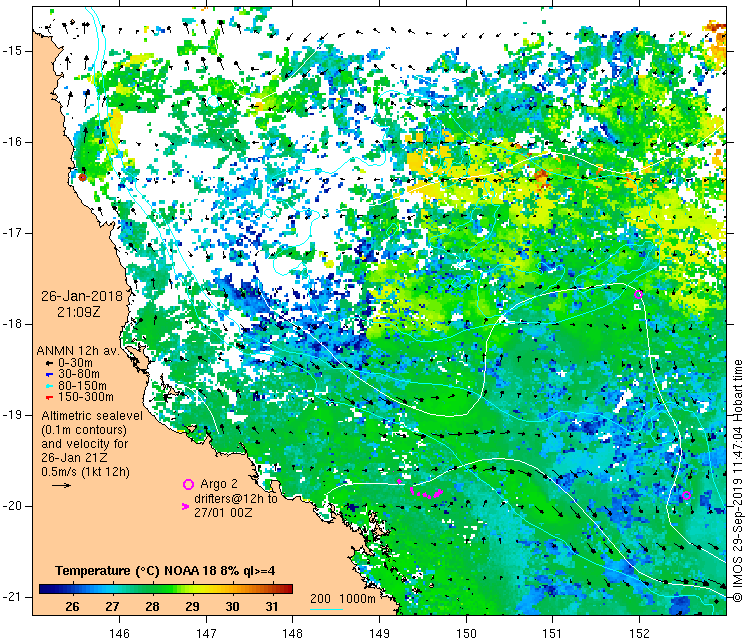This screenshot has width=750, height=640.
Task: Select the Argo float marker near 152°E, 17.7°S
Action: (639, 293)
